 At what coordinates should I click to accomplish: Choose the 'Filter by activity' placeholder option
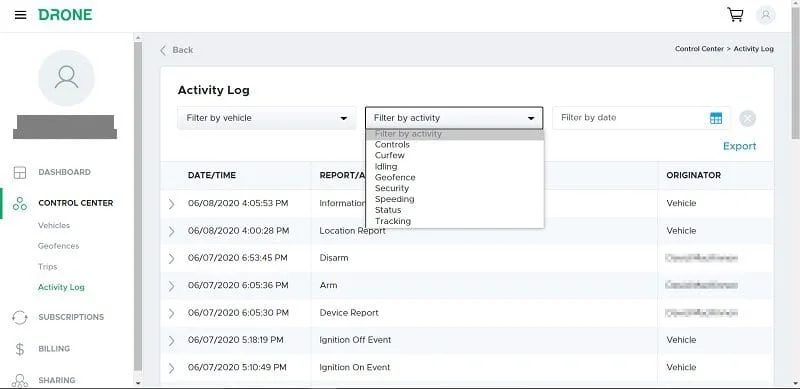tap(455, 134)
